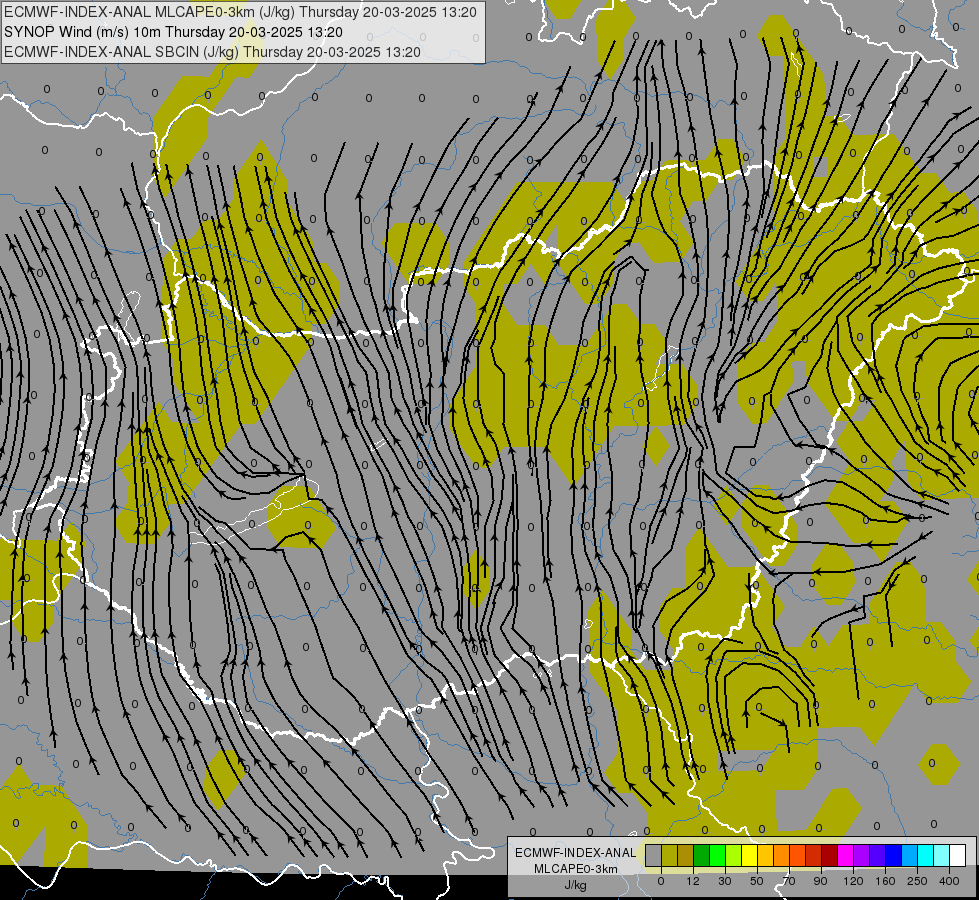Click the legend scale value 250

click(x=917, y=881)
